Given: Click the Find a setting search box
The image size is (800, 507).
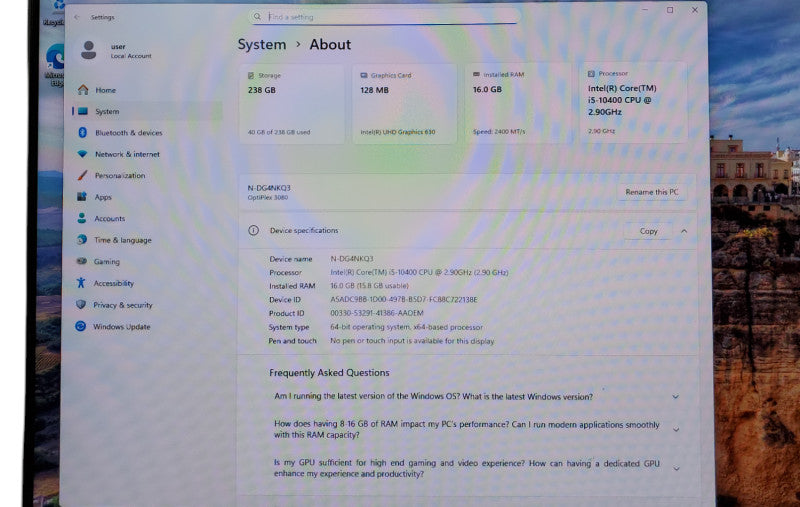Looking at the screenshot, I should pos(384,17).
